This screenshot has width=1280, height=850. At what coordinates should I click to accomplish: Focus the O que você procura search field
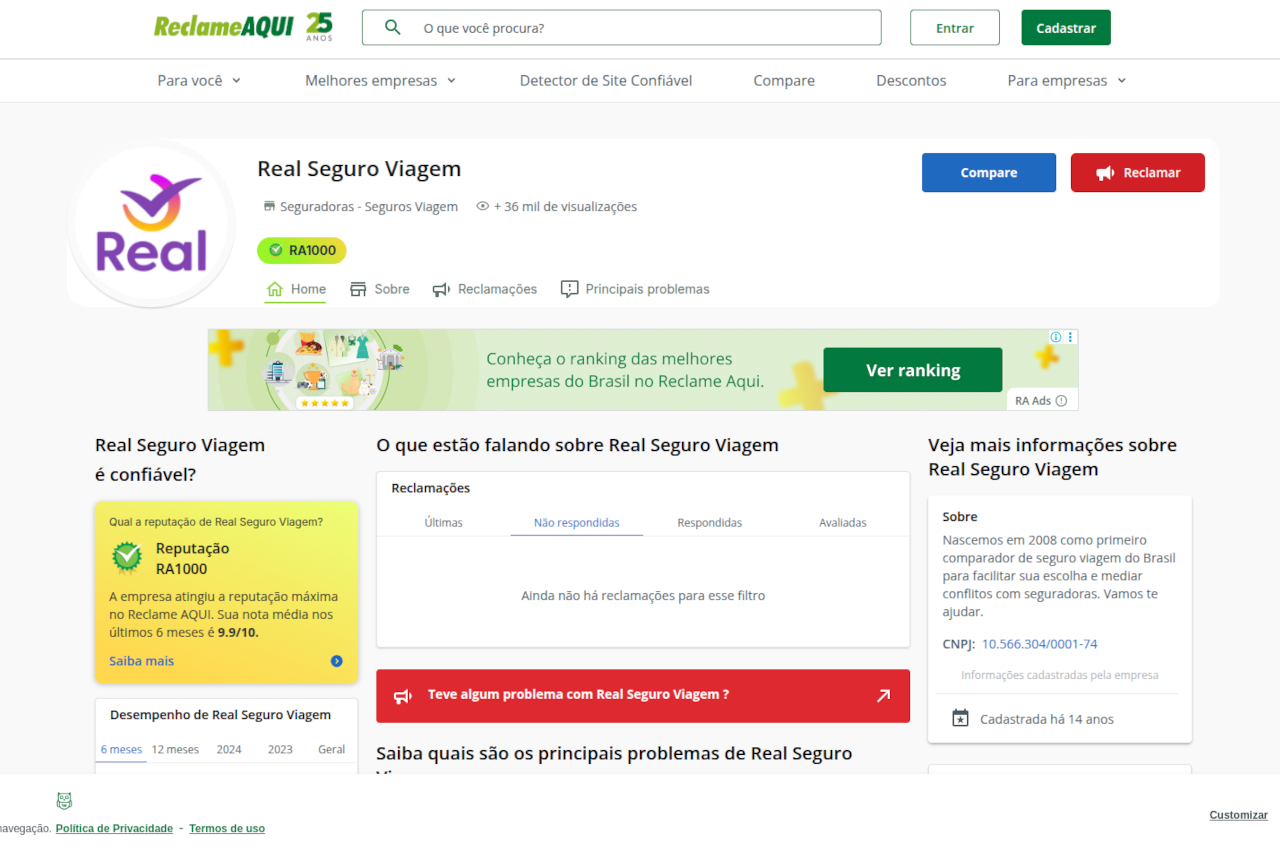pos(622,28)
